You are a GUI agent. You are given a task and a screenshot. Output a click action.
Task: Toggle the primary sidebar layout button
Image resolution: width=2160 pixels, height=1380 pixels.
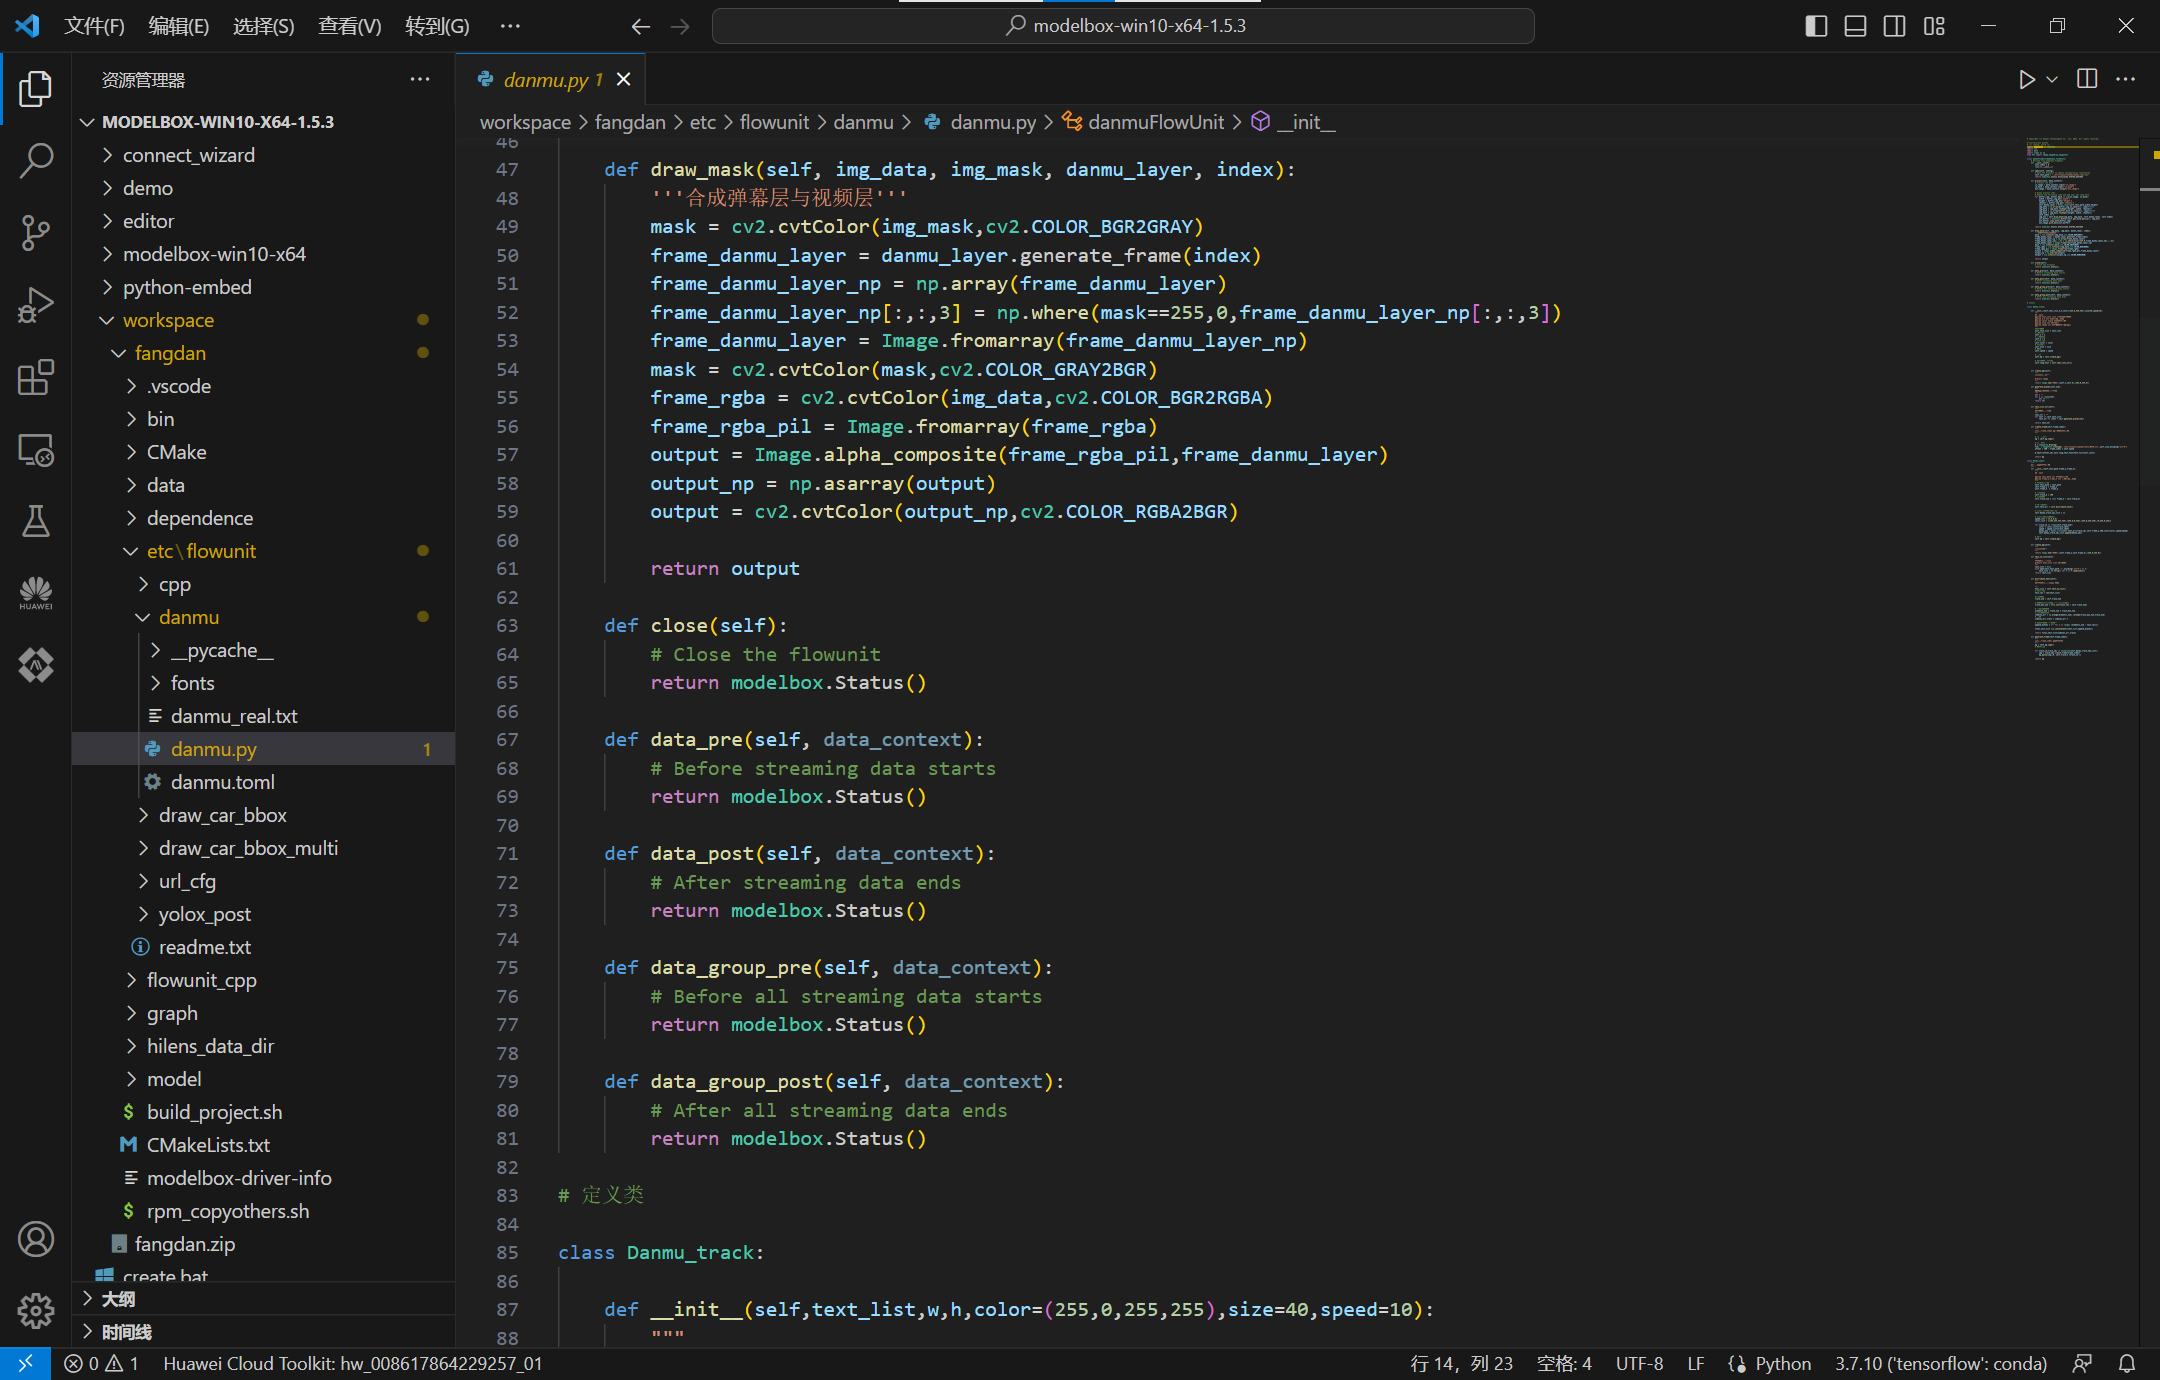click(1816, 26)
